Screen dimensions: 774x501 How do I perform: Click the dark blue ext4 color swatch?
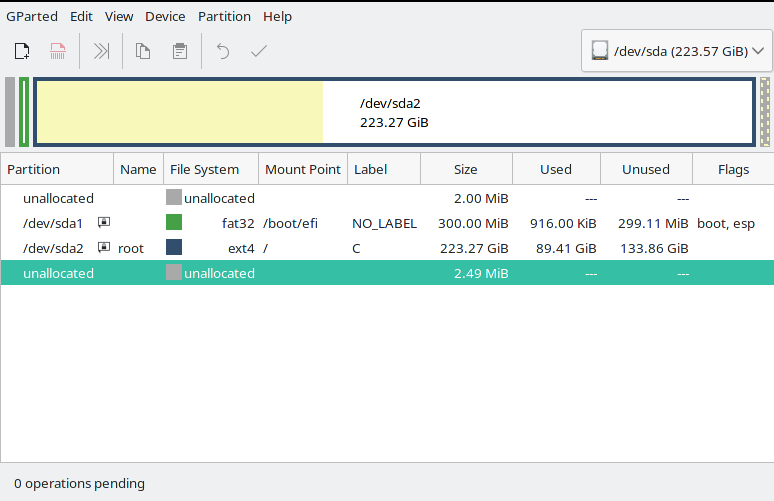point(174,247)
